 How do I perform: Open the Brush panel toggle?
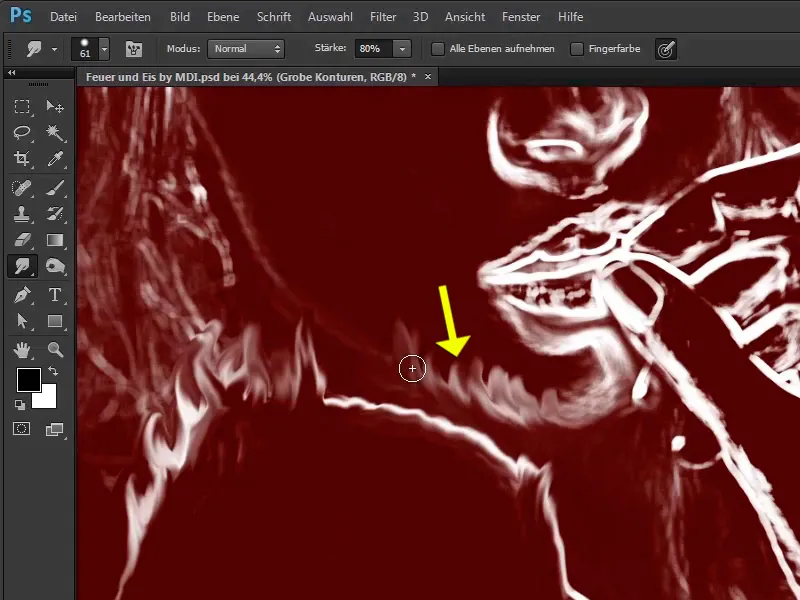pyautogui.click(x=134, y=49)
